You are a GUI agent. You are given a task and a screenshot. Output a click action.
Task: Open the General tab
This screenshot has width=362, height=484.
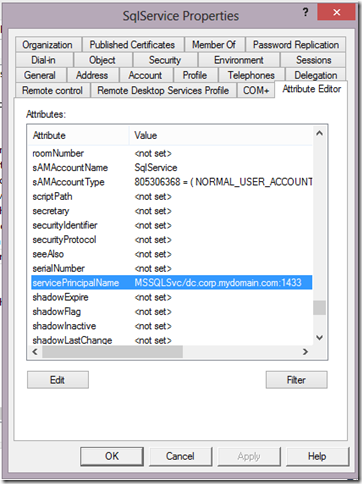coord(40,75)
